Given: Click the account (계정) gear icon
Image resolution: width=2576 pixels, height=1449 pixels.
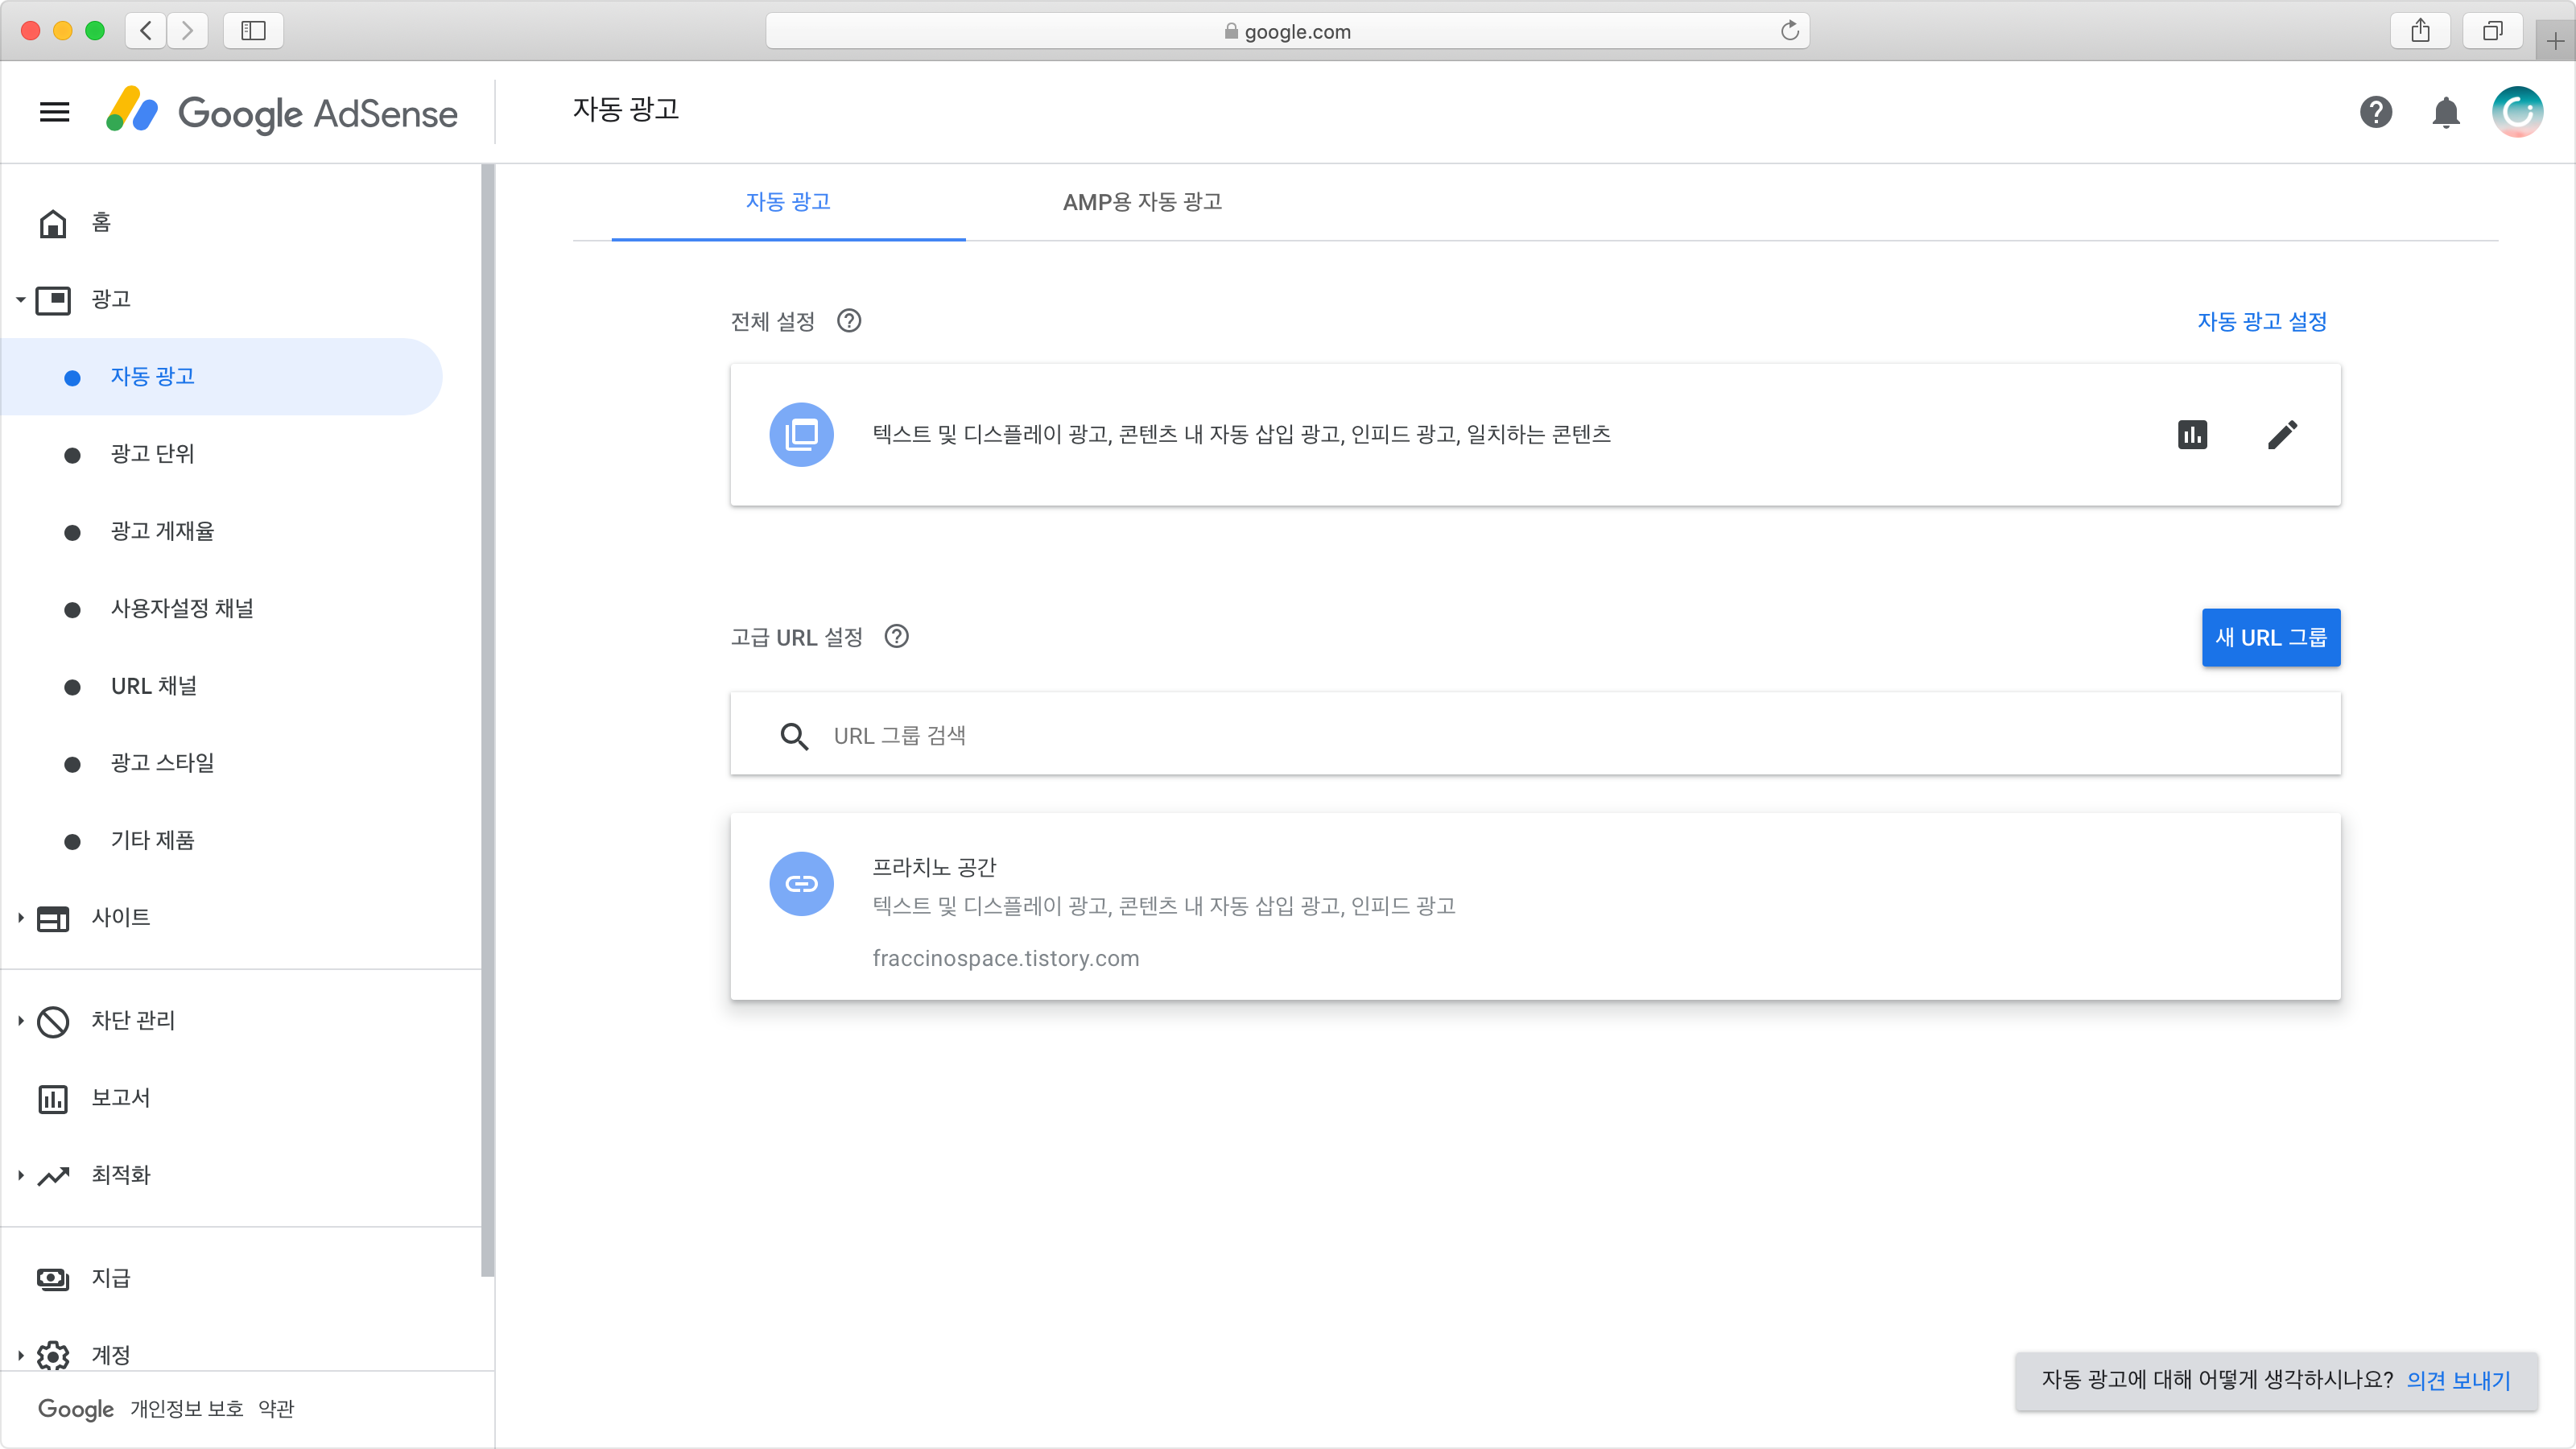Looking at the screenshot, I should click(53, 1356).
